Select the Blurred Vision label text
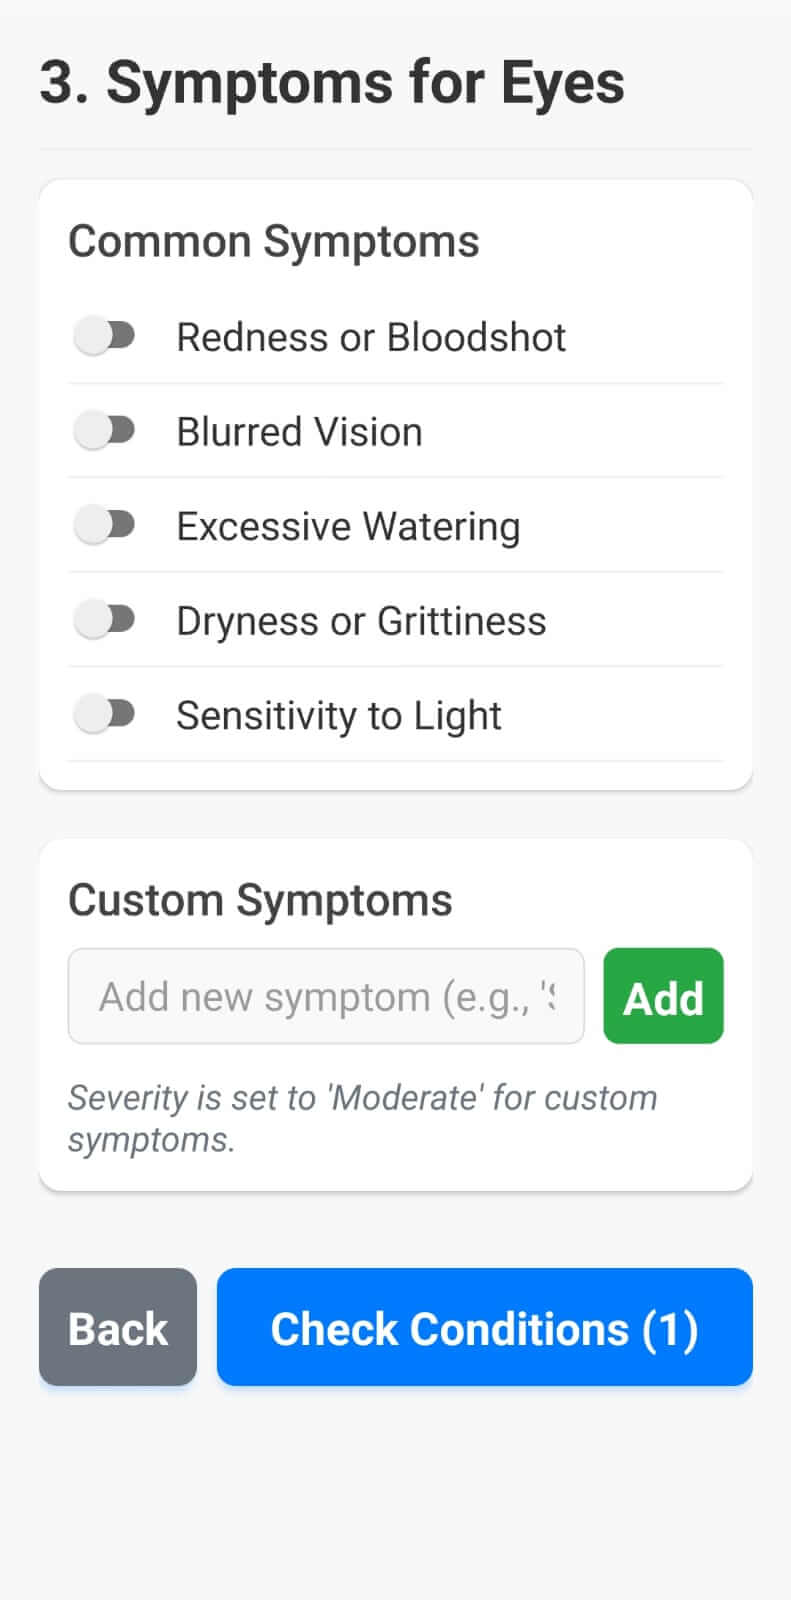 point(299,430)
